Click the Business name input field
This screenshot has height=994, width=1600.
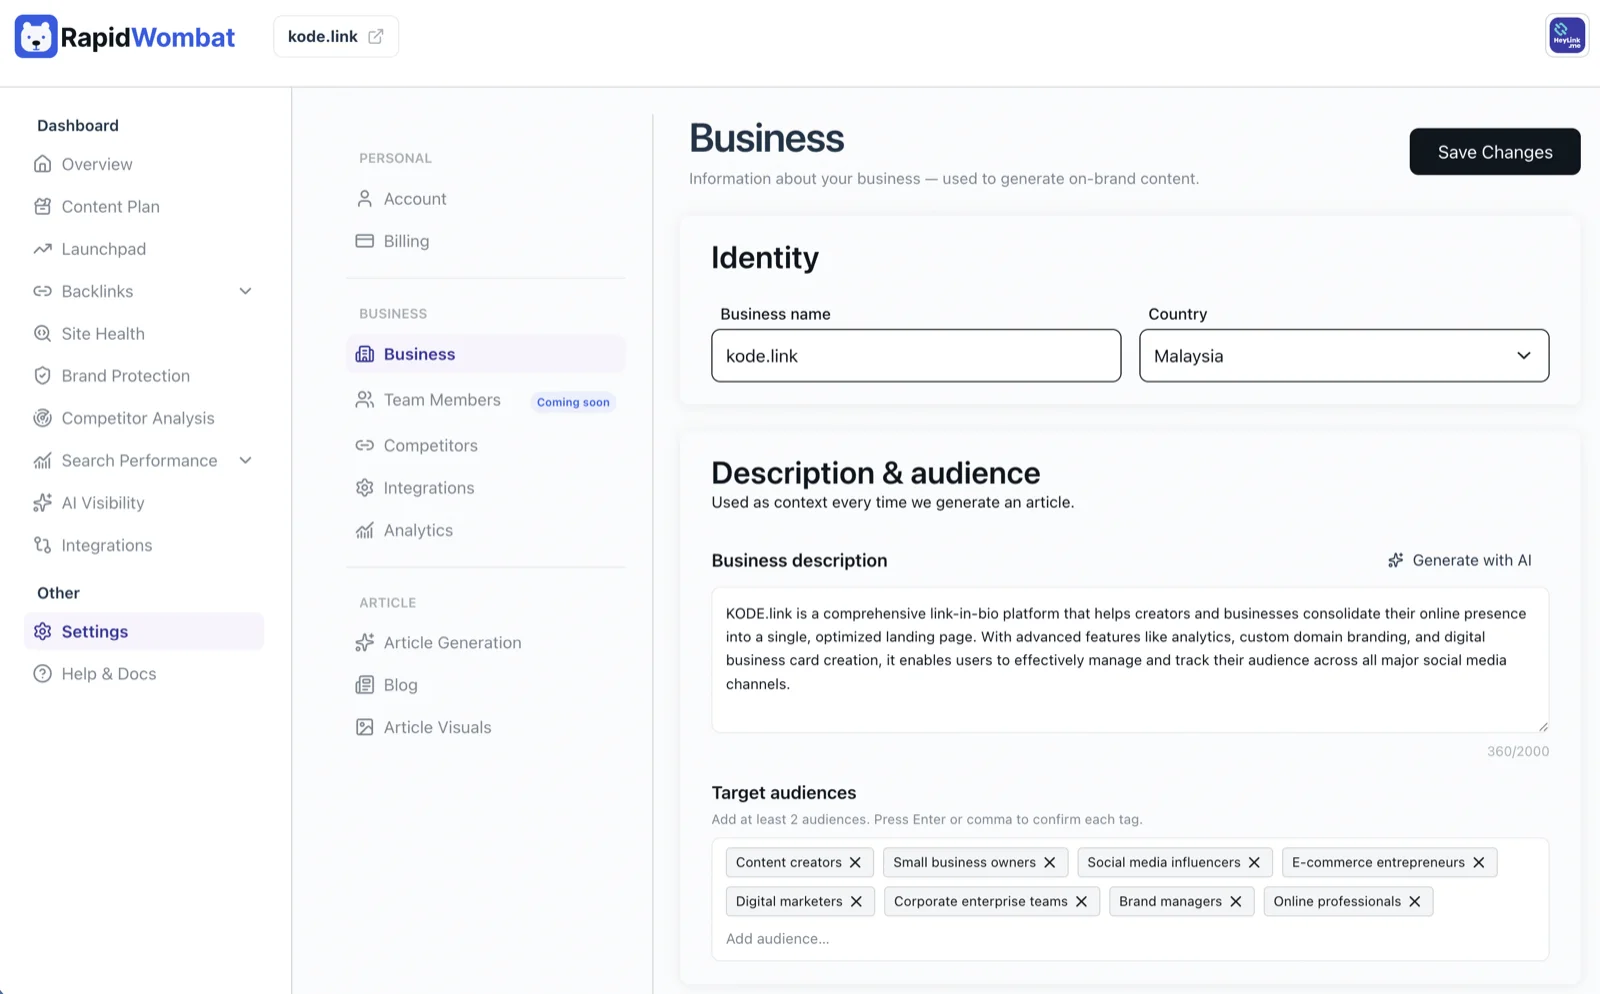tap(916, 356)
